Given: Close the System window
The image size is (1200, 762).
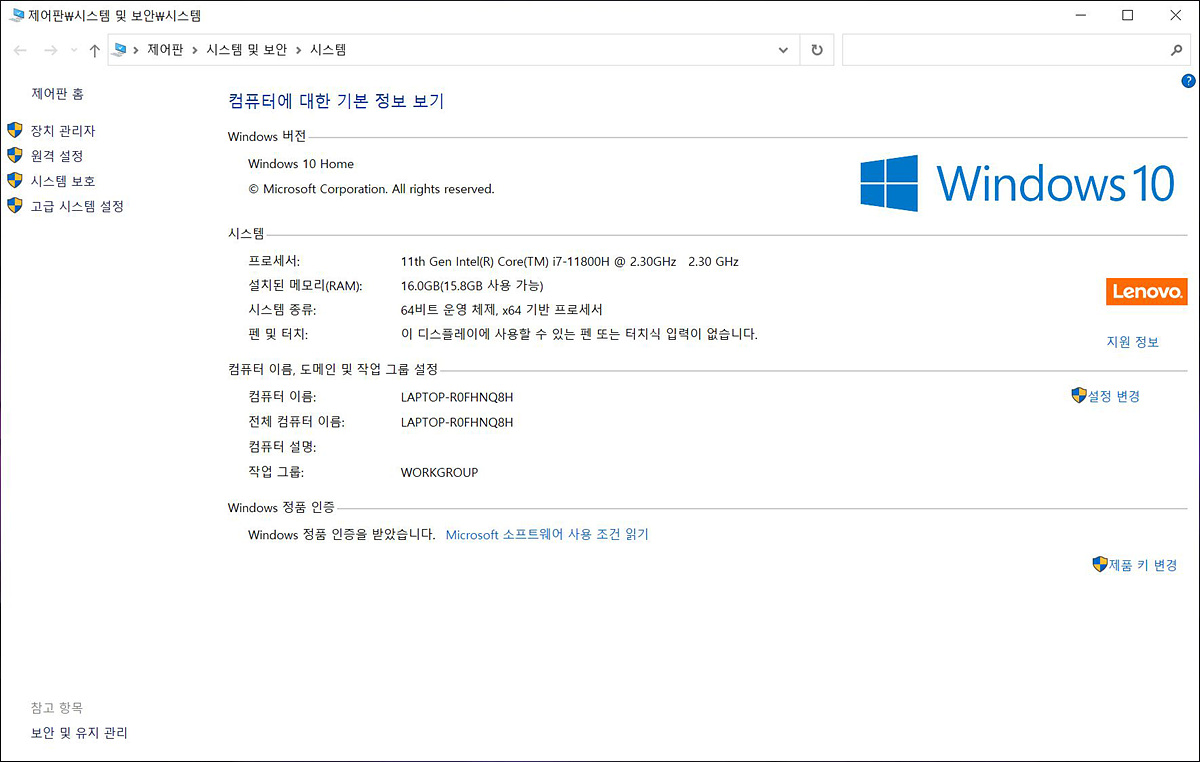Looking at the screenshot, I should [1175, 15].
